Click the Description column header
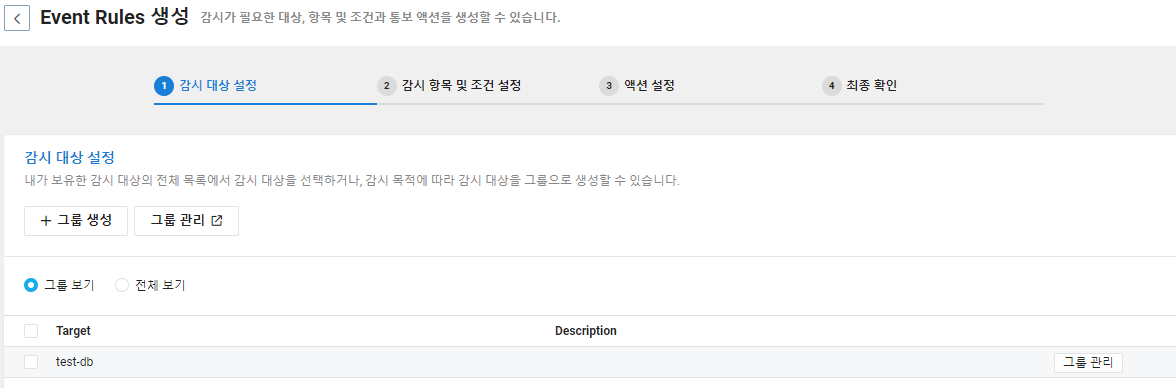This screenshot has width=1176, height=388. click(586, 331)
